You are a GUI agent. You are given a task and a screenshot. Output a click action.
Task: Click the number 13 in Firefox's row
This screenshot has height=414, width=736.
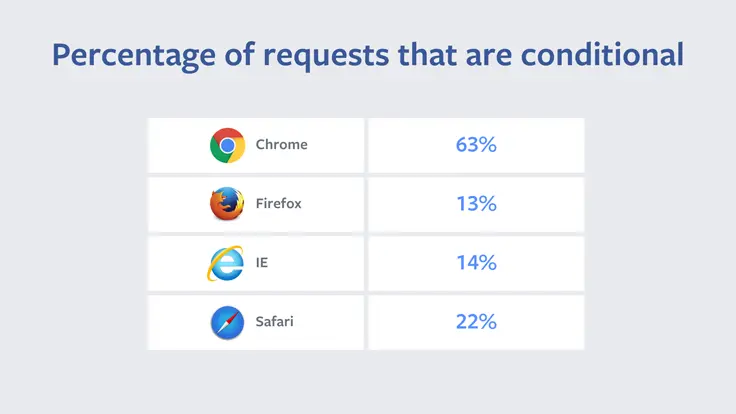tap(466, 204)
